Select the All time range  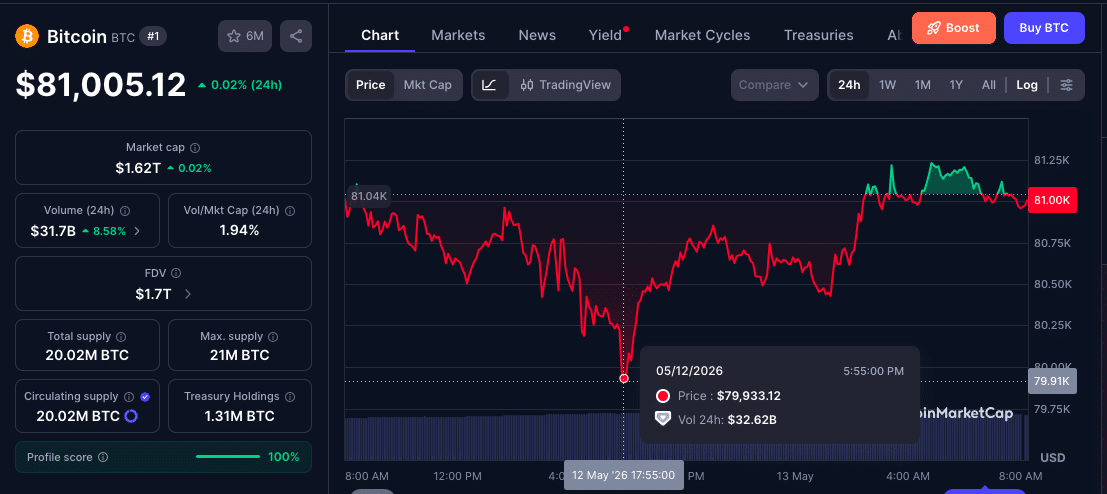[988, 85]
